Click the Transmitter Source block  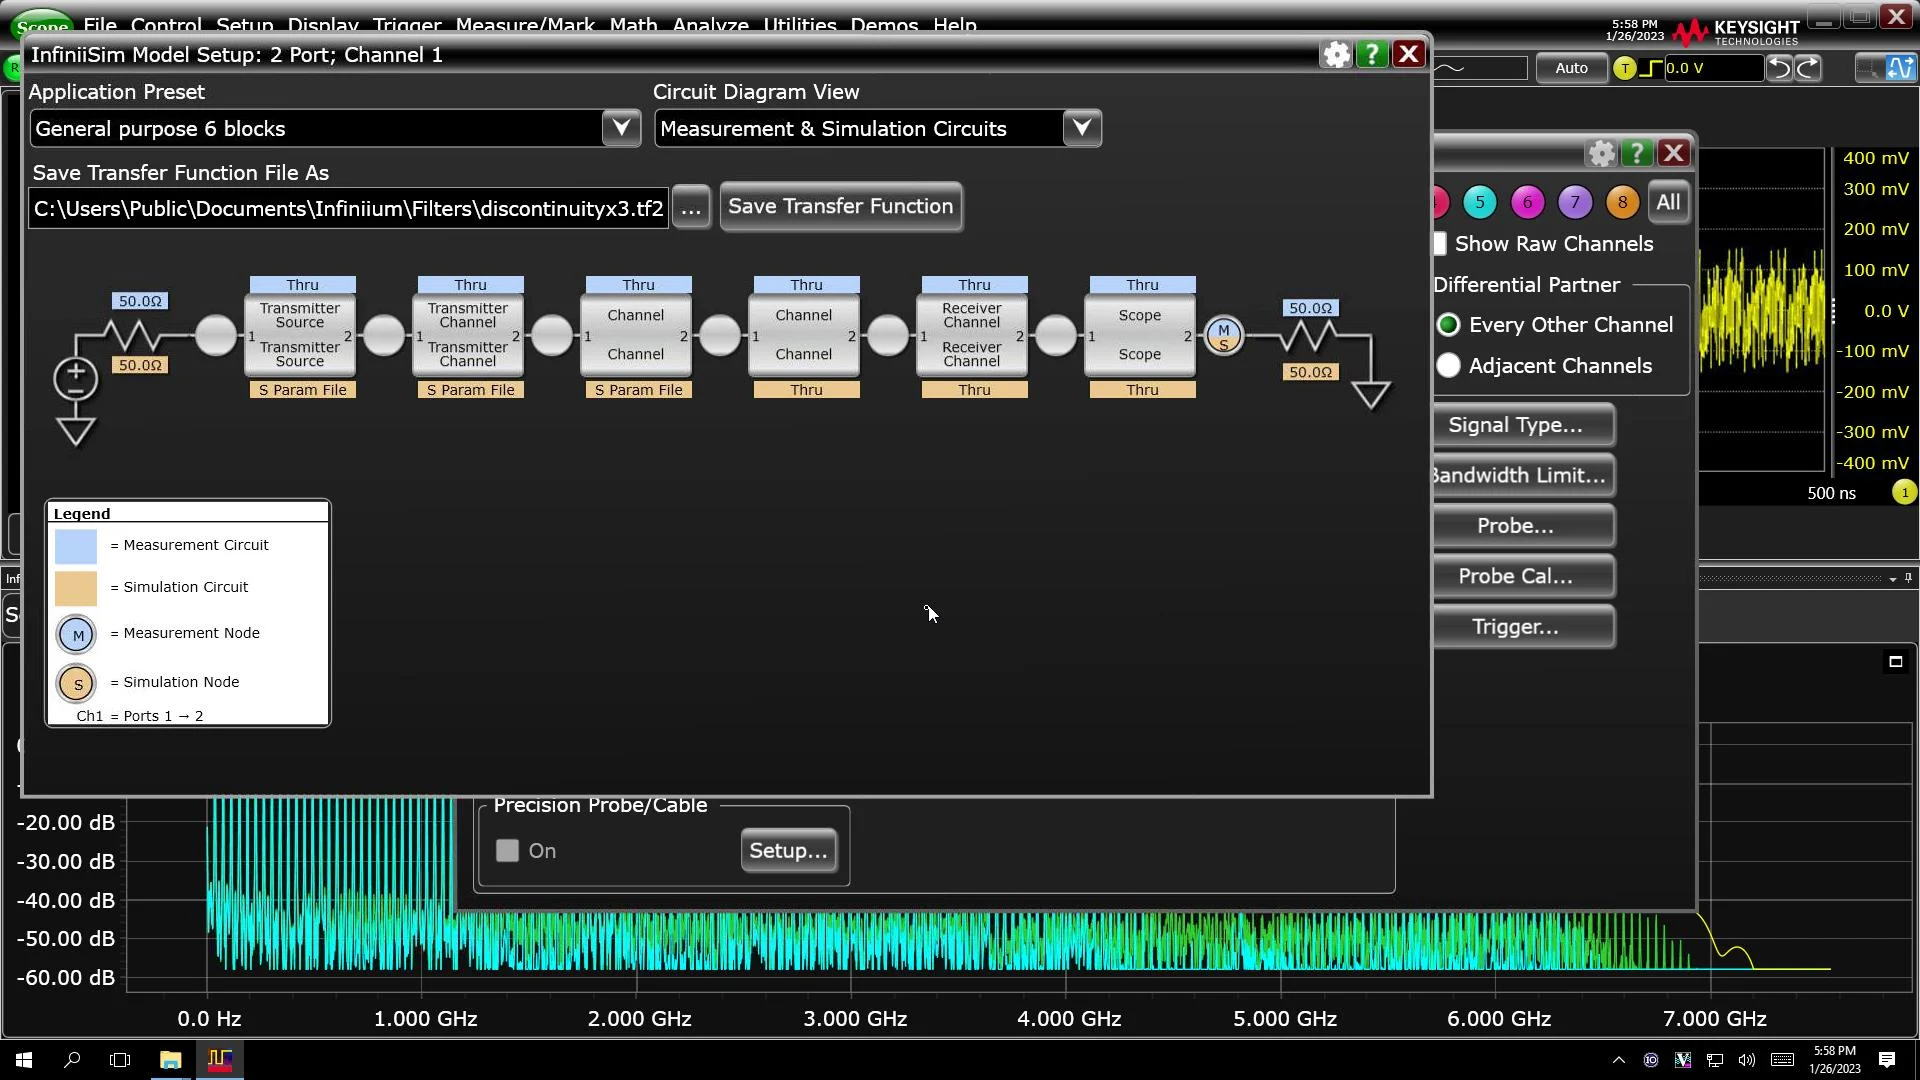(x=300, y=336)
